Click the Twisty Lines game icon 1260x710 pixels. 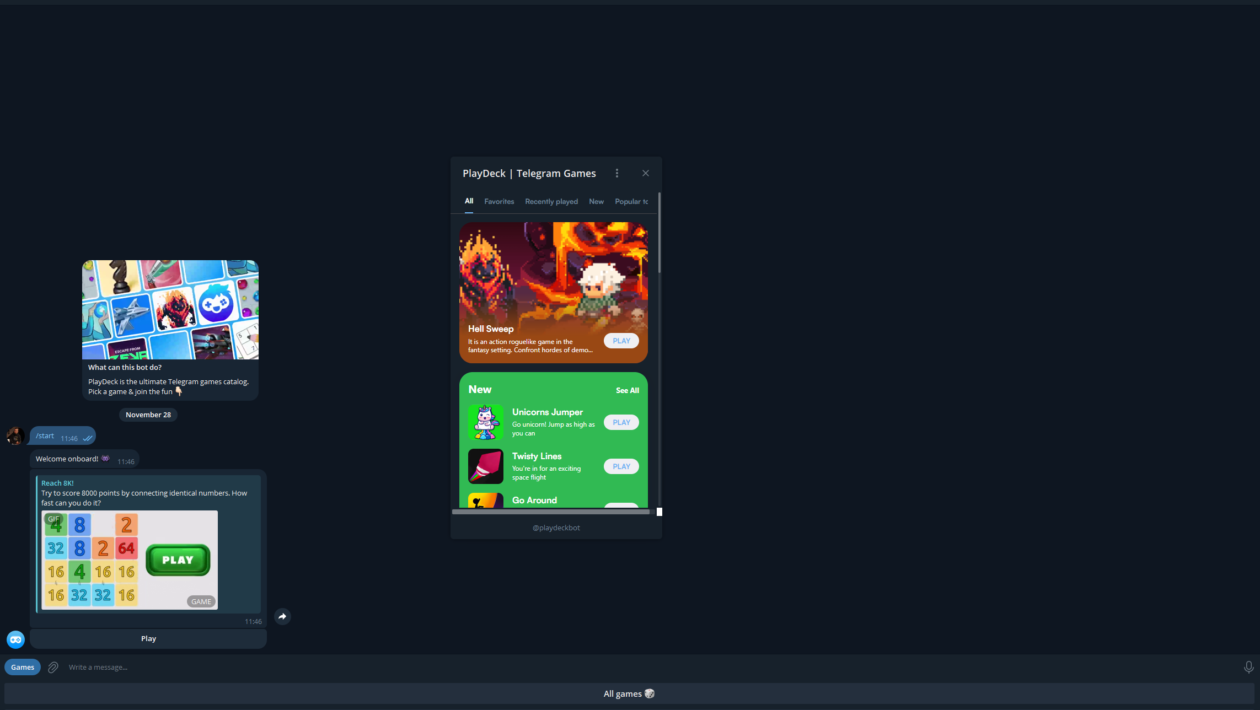coord(485,466)
